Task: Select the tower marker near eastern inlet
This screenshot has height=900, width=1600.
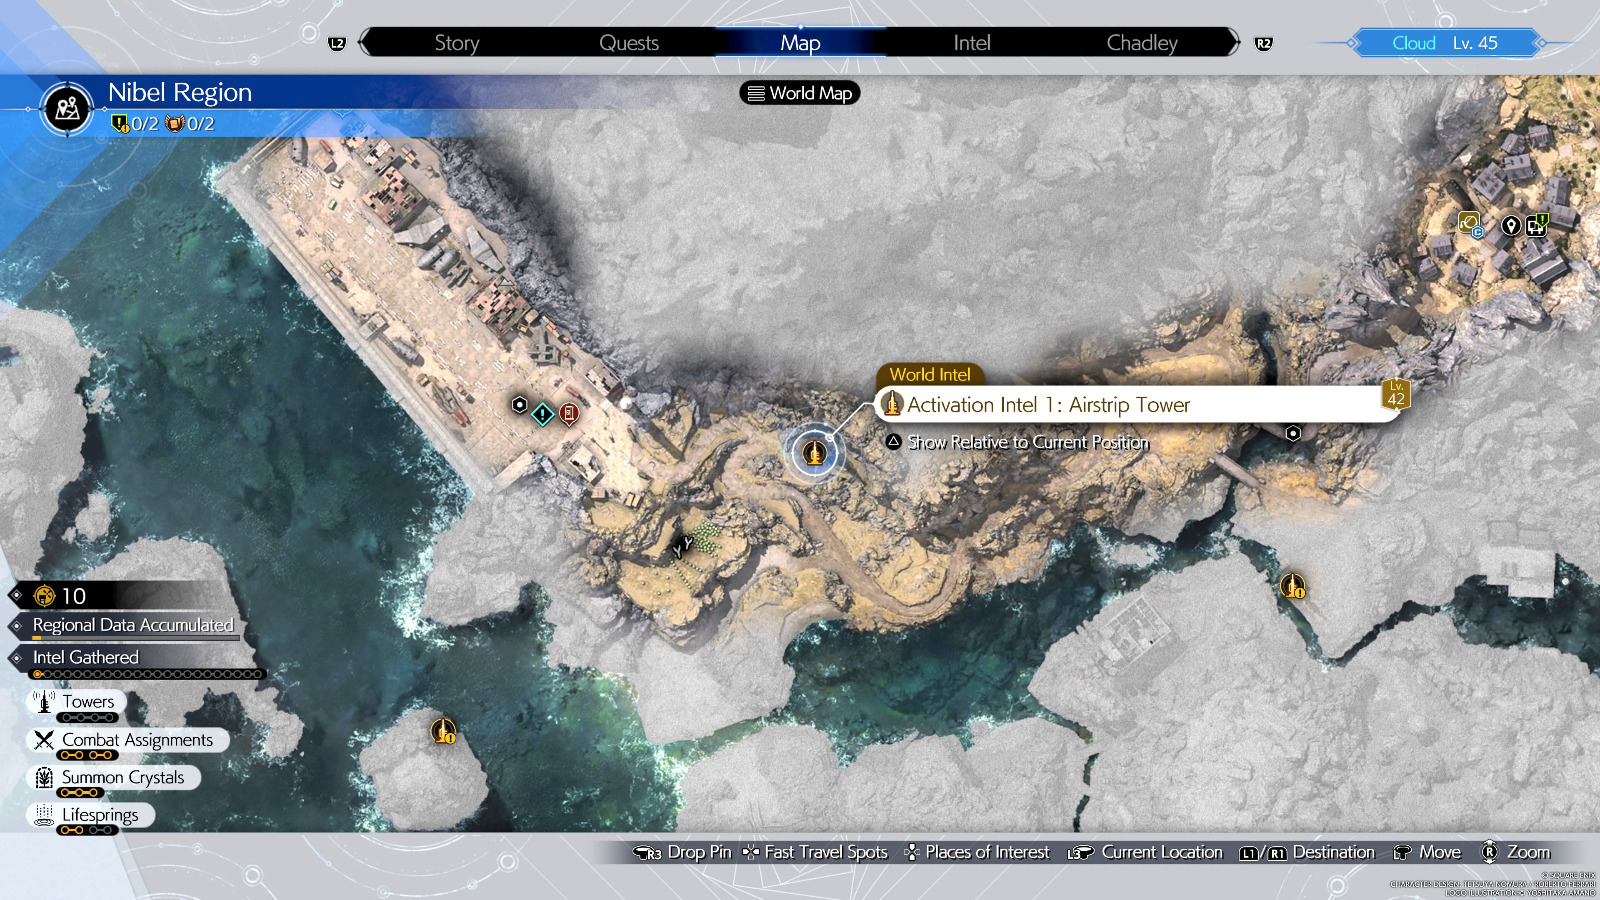Action: pos(1292,585)
